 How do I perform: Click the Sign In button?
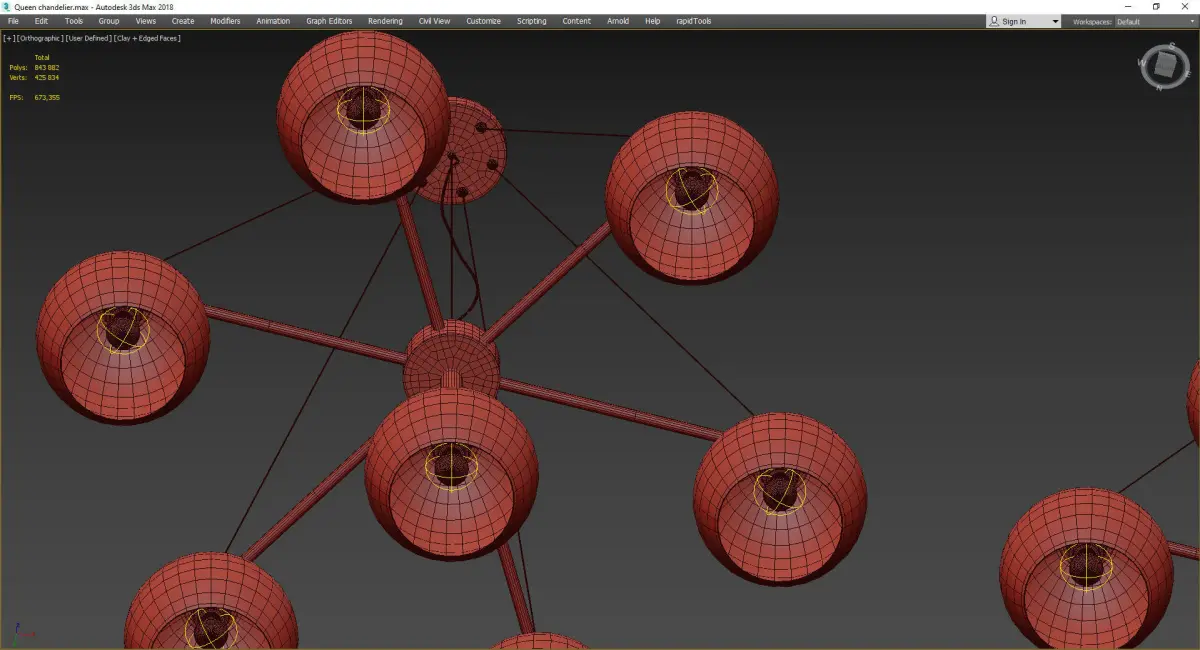click(x=1015, y=21)
